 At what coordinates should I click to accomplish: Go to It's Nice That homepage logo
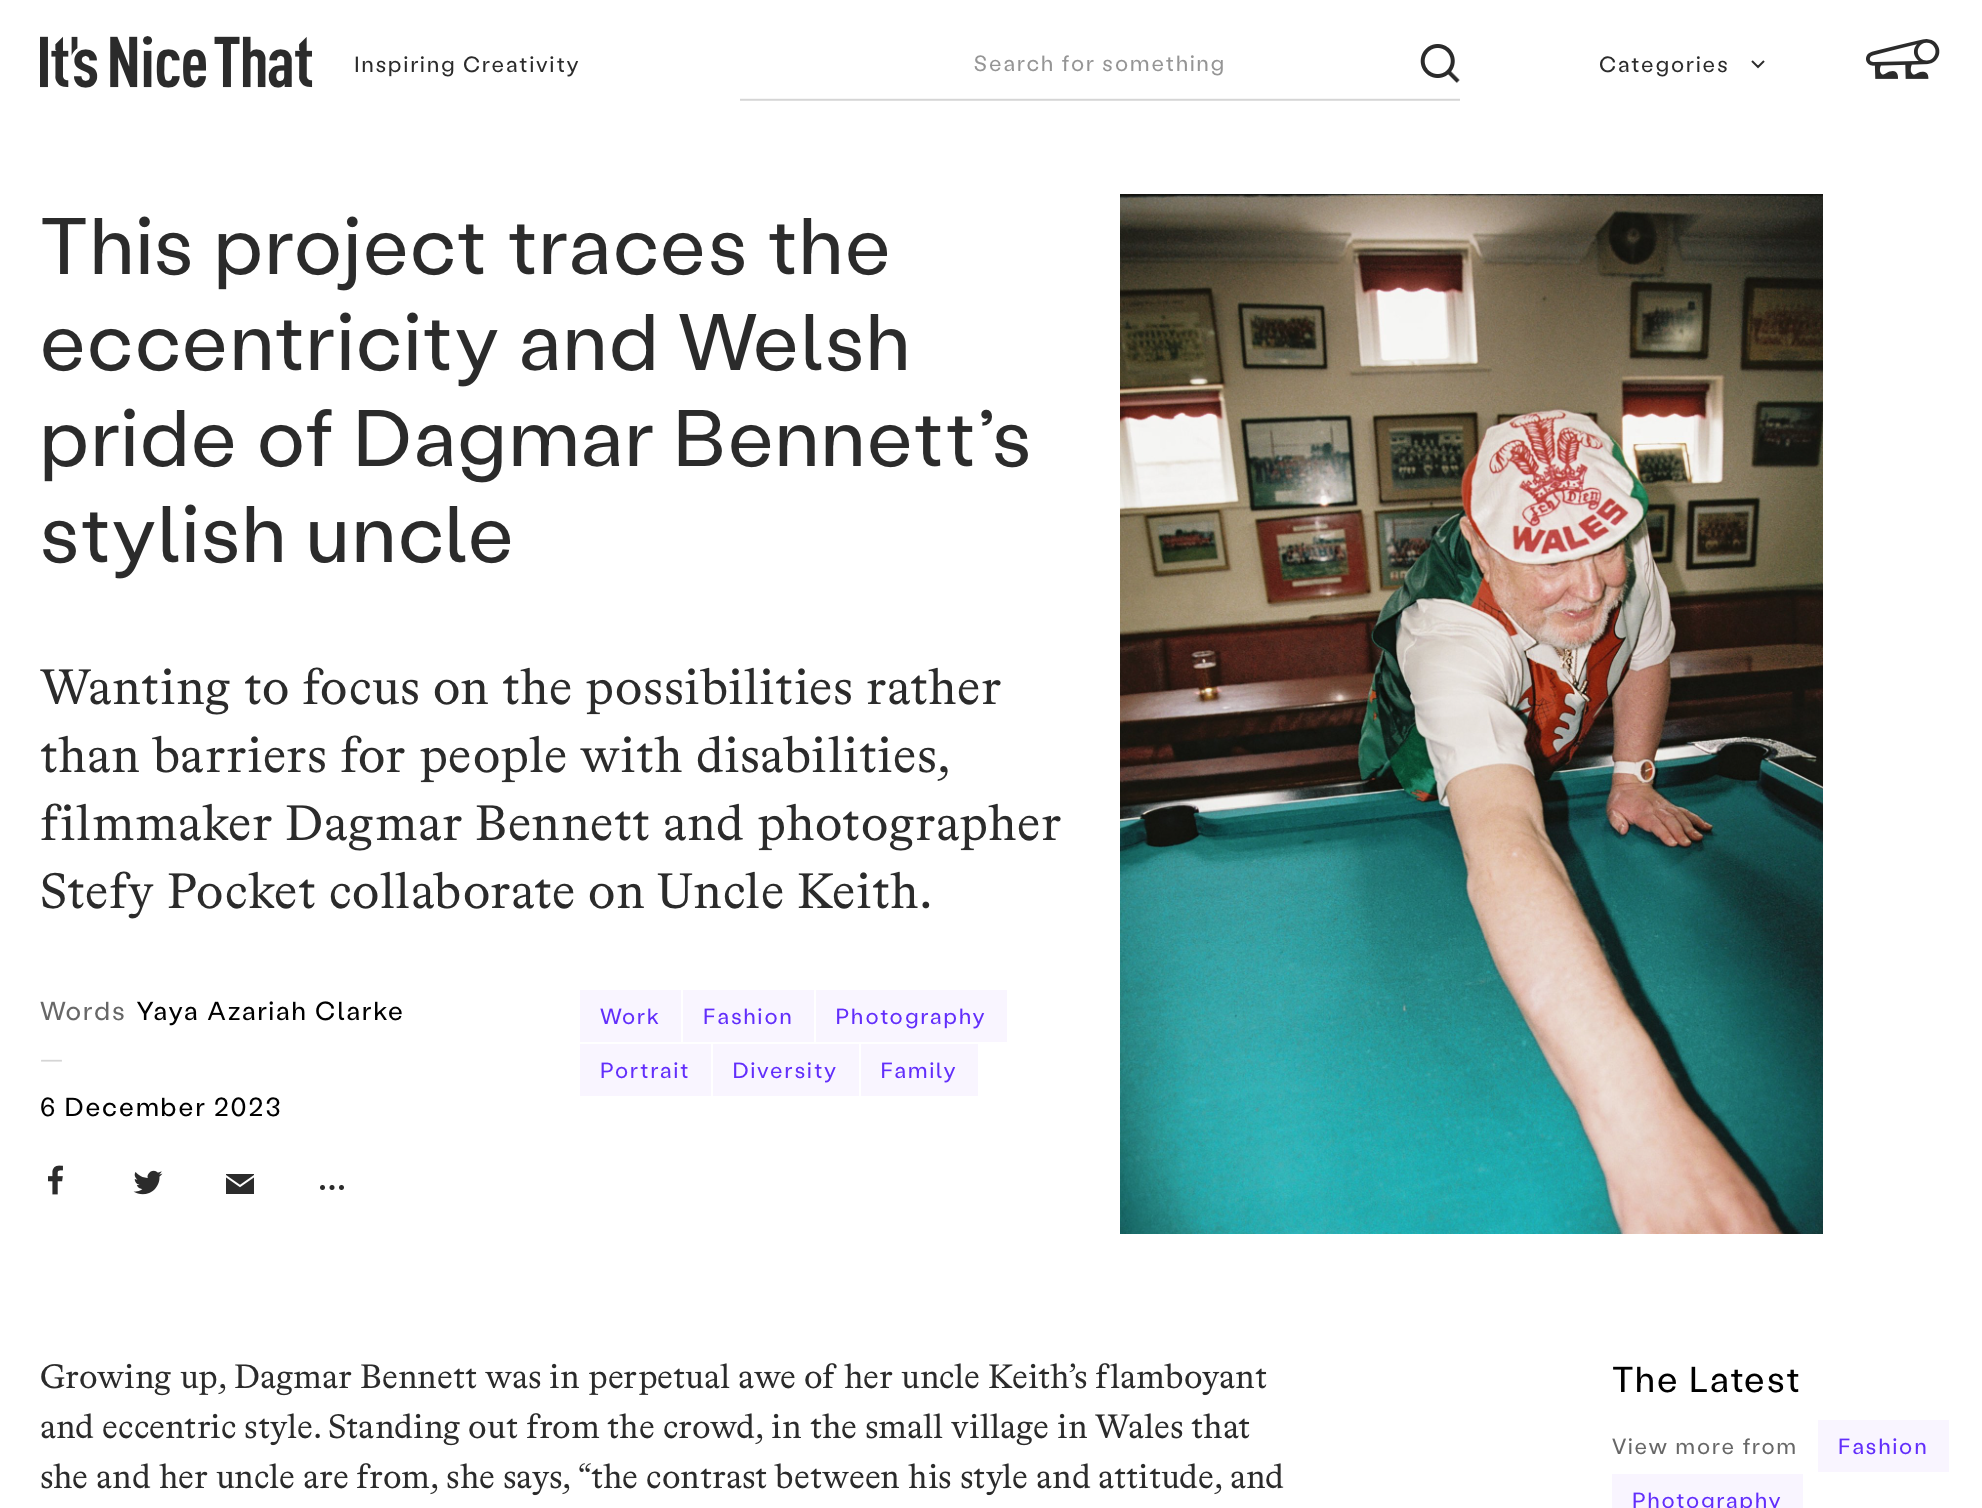(176, 62)
